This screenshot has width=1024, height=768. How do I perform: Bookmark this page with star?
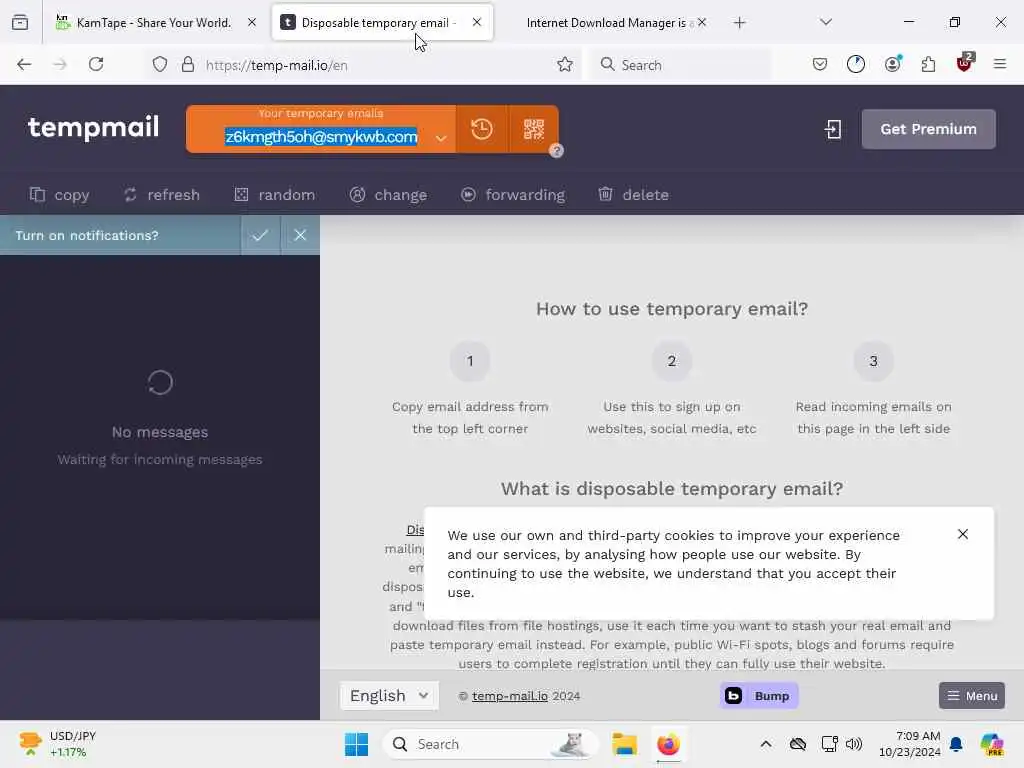(565, 64)
